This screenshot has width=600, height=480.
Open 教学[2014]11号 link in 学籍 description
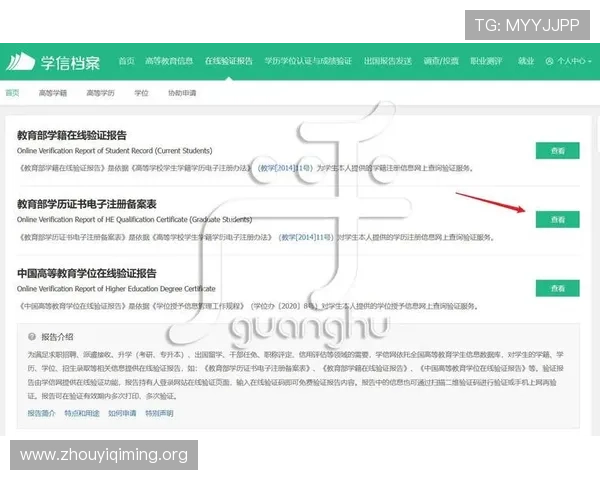tap(285, 168)
